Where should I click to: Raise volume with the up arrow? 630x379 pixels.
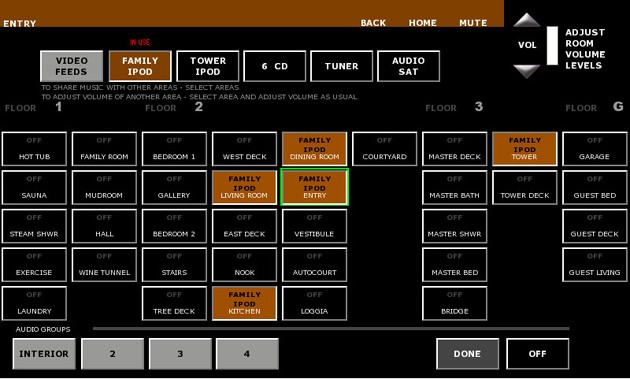pos(526,20)
